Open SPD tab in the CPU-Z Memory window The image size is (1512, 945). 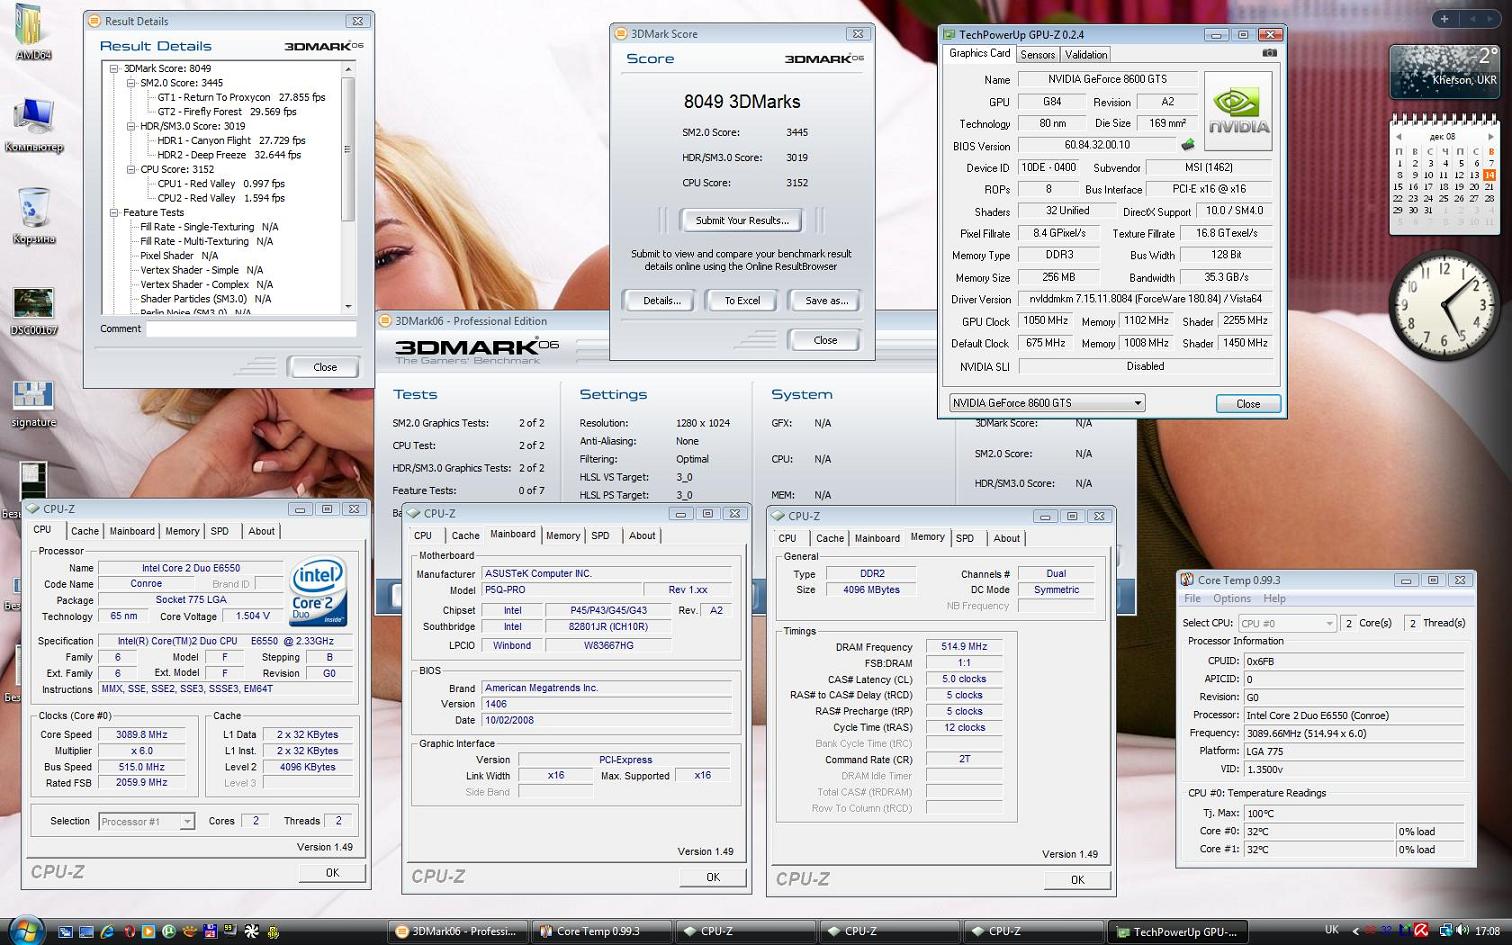(965, 538)
